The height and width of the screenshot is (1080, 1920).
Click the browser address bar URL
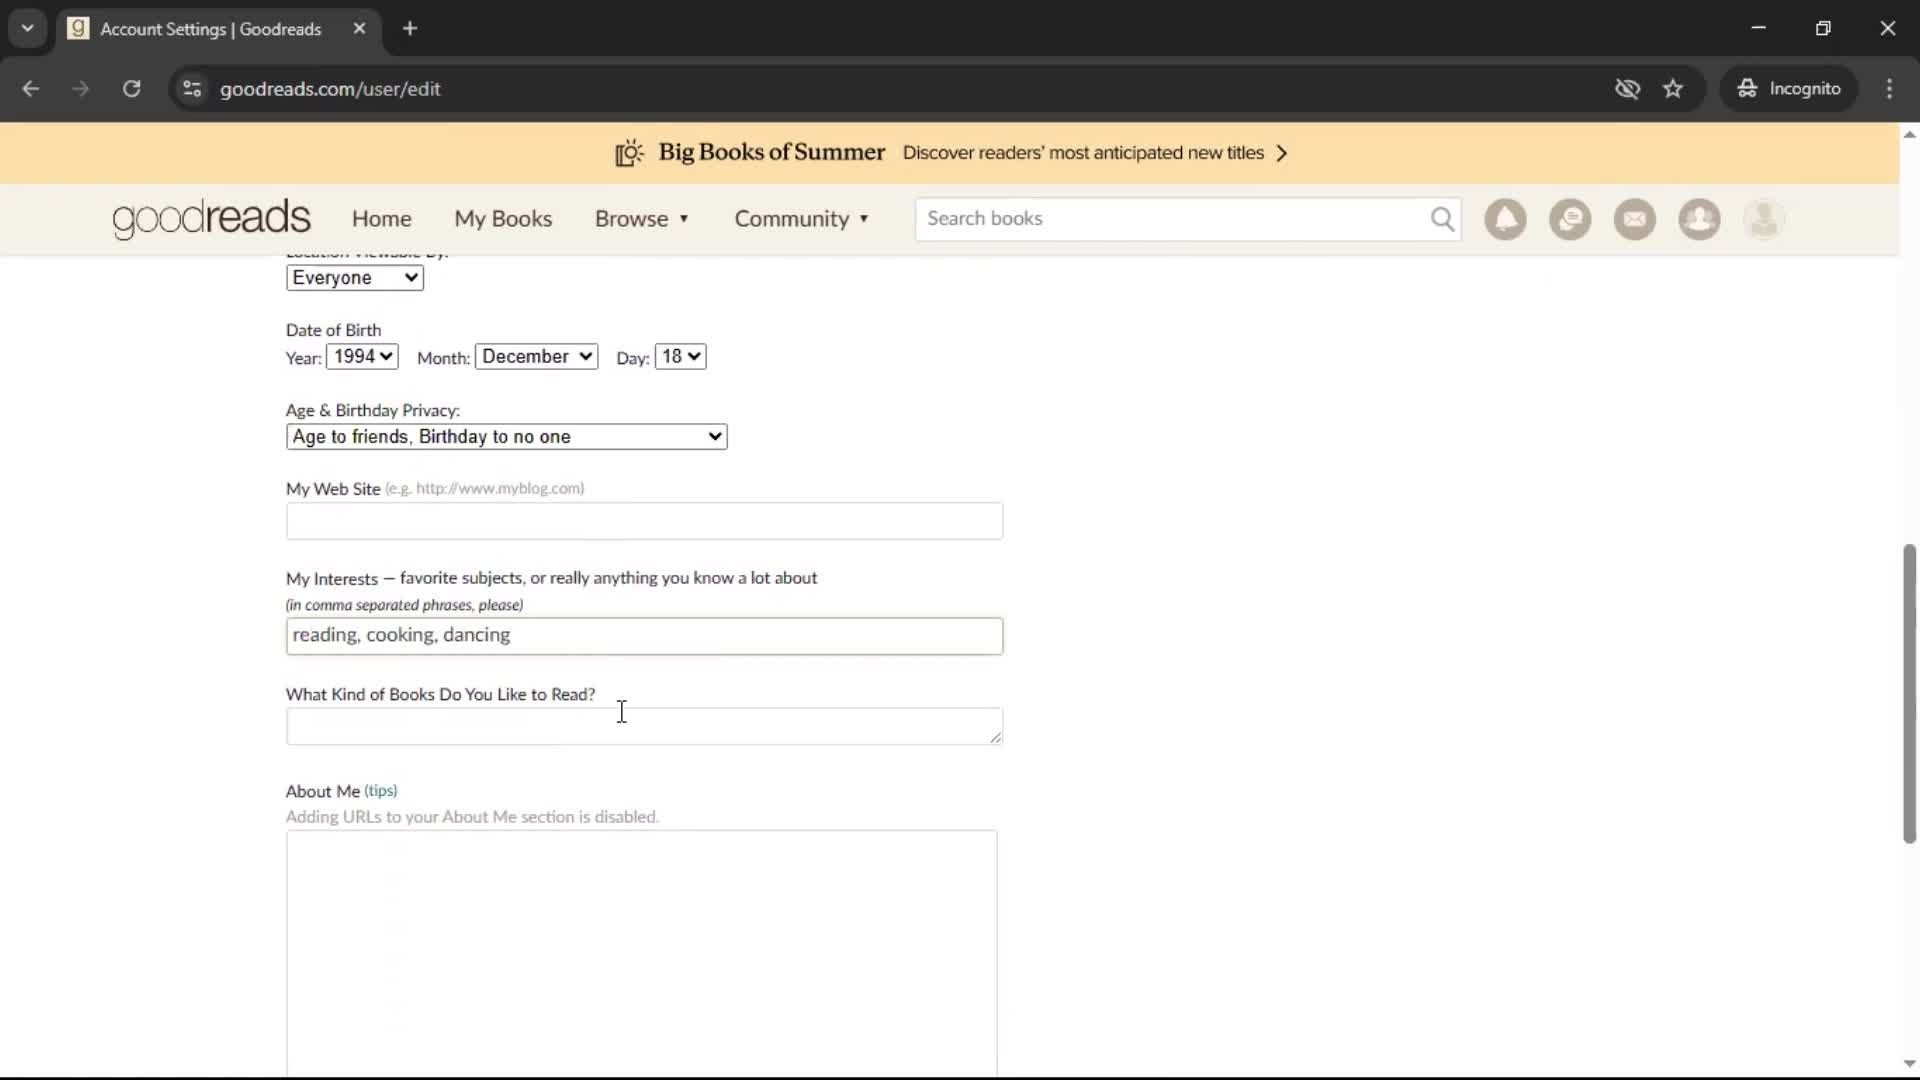330,89
